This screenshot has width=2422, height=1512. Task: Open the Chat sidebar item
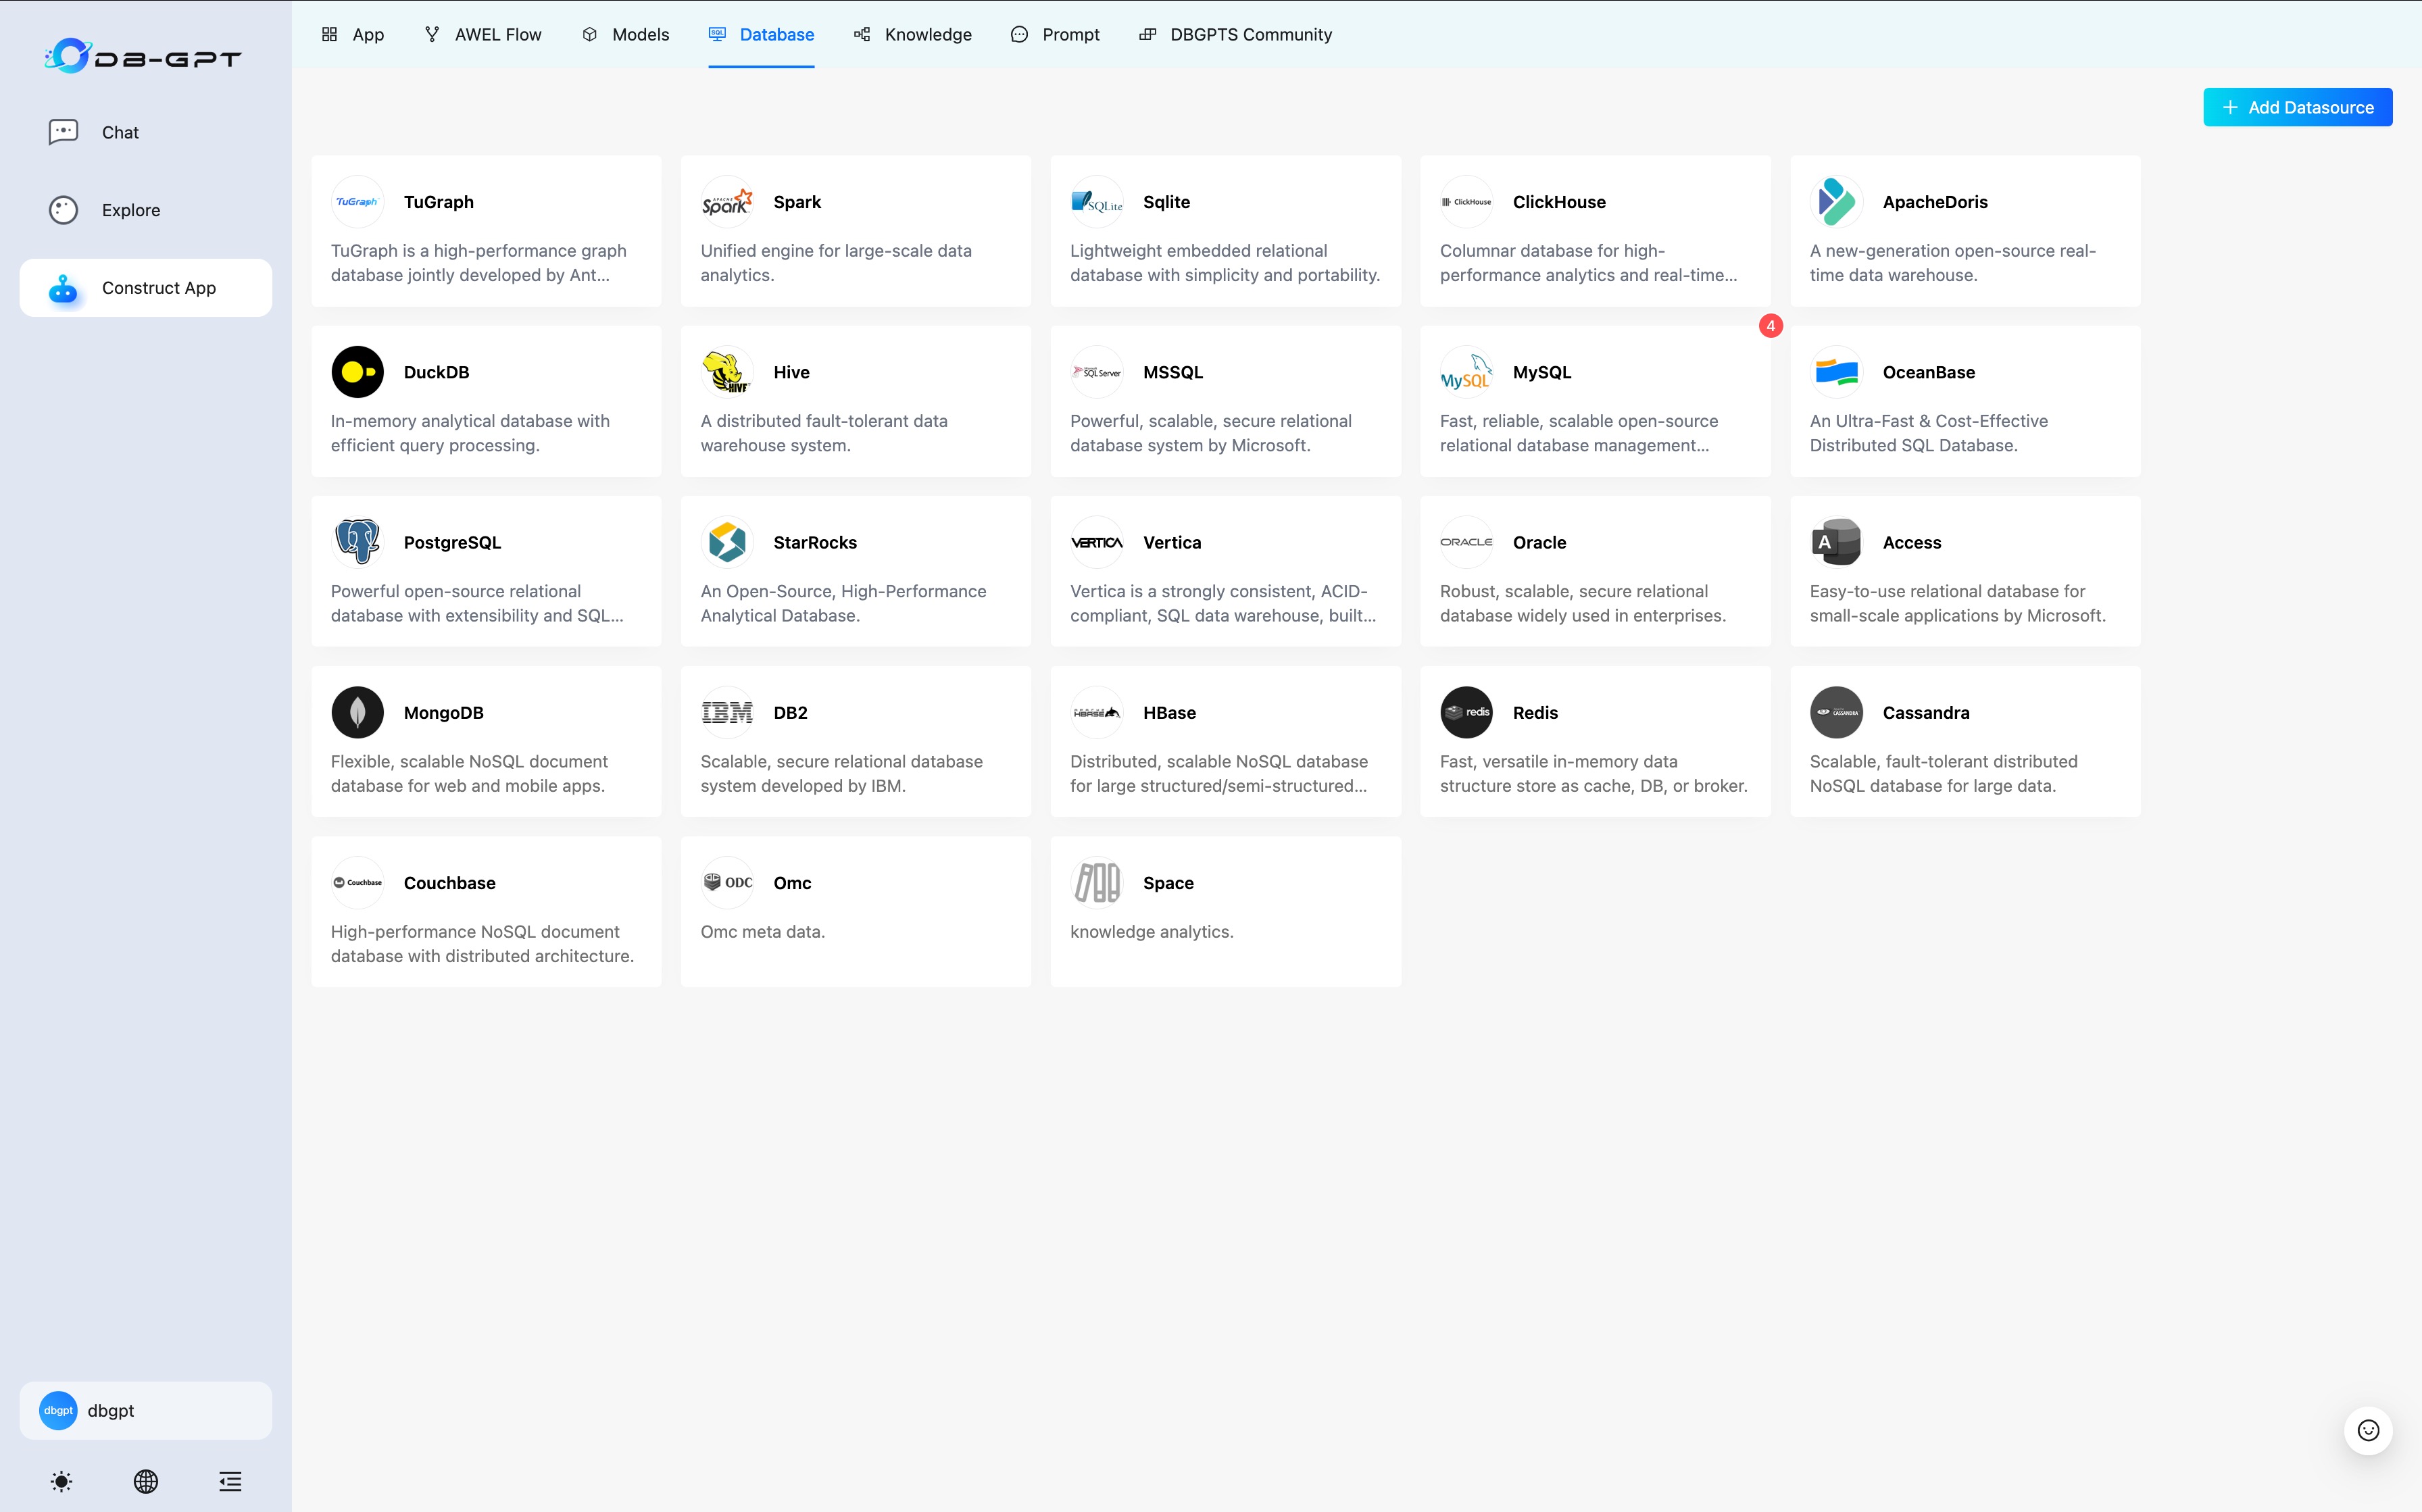pyautogui.click(x=120, y=132)
